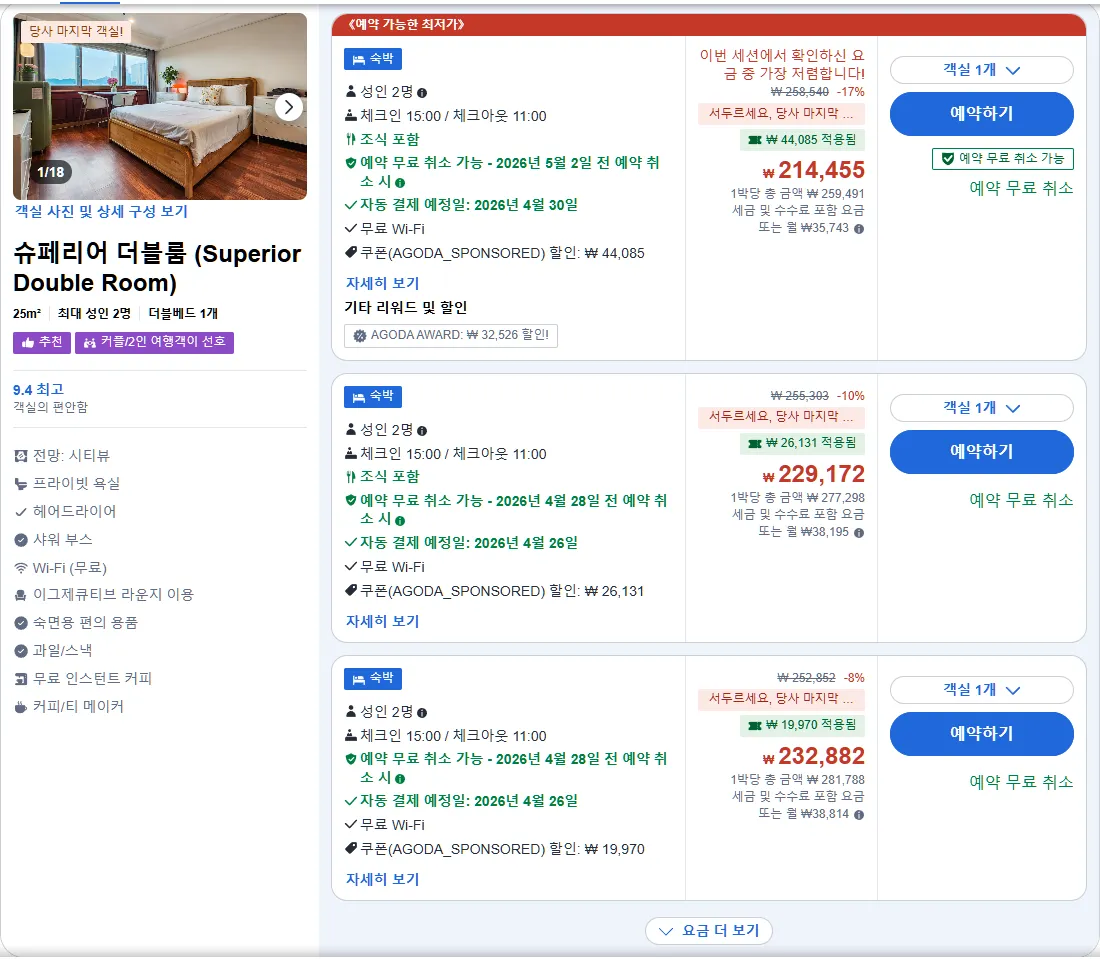Click the price ₩232,882
1100x959 pixels.
click(x=814, y=756)
